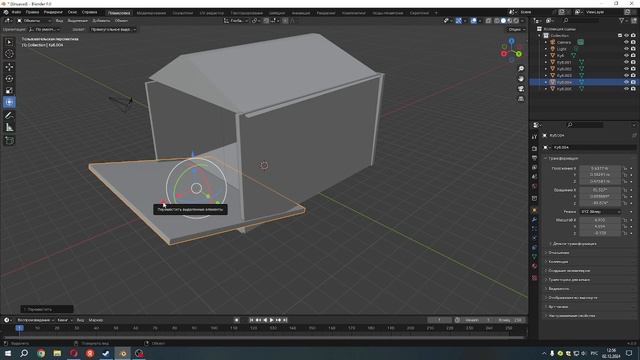Screen dimensions: 640x360
Task: Toggle X-ray display in viewport header
Action: pyautogui.click(x=488, y=20)
